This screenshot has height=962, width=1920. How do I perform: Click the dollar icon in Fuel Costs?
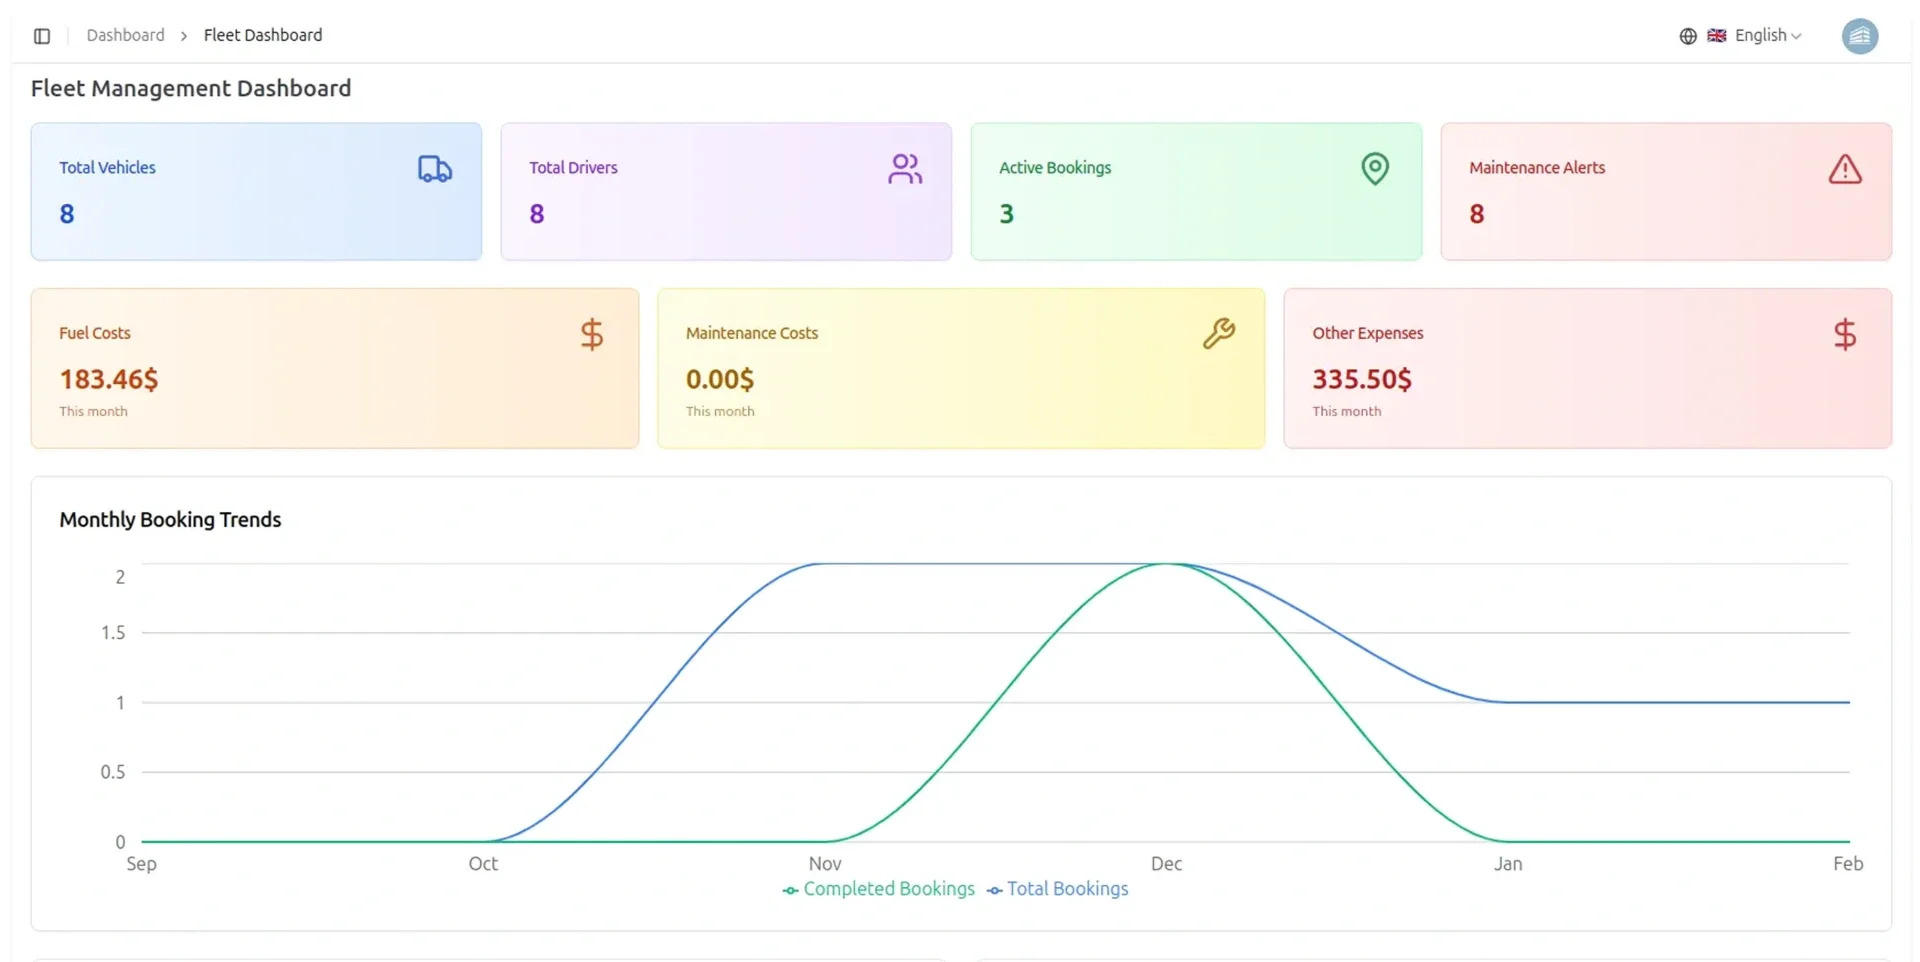pos(592,334)
